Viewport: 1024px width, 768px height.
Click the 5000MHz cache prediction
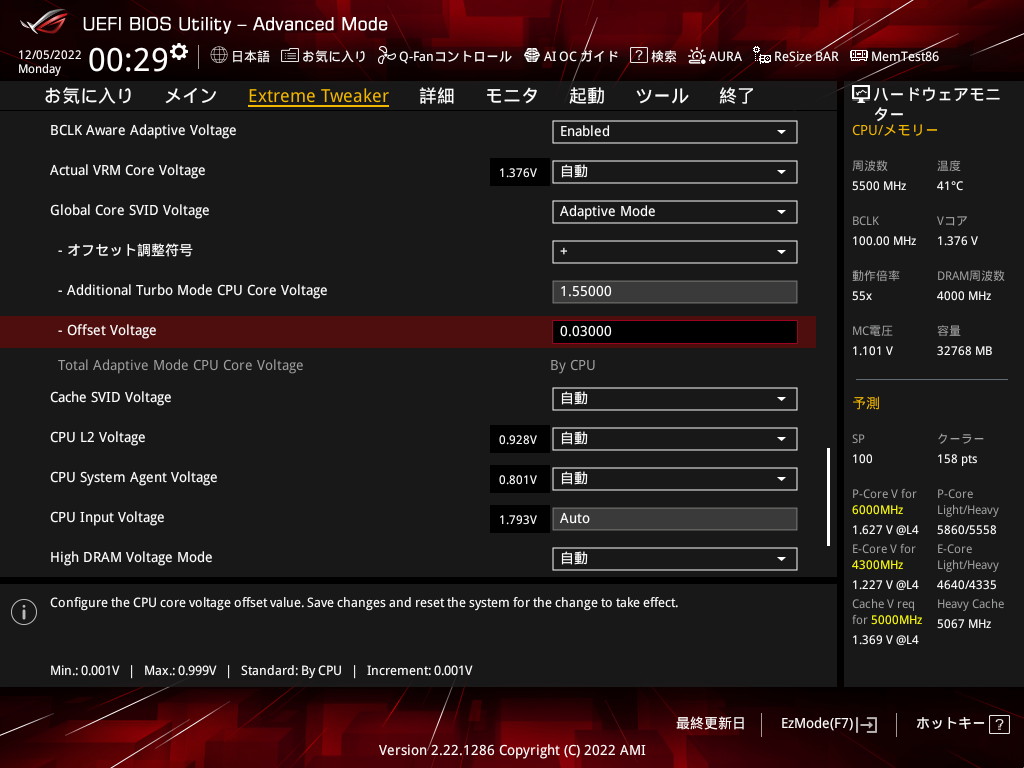pyautogui.click(x=896, y=620)
